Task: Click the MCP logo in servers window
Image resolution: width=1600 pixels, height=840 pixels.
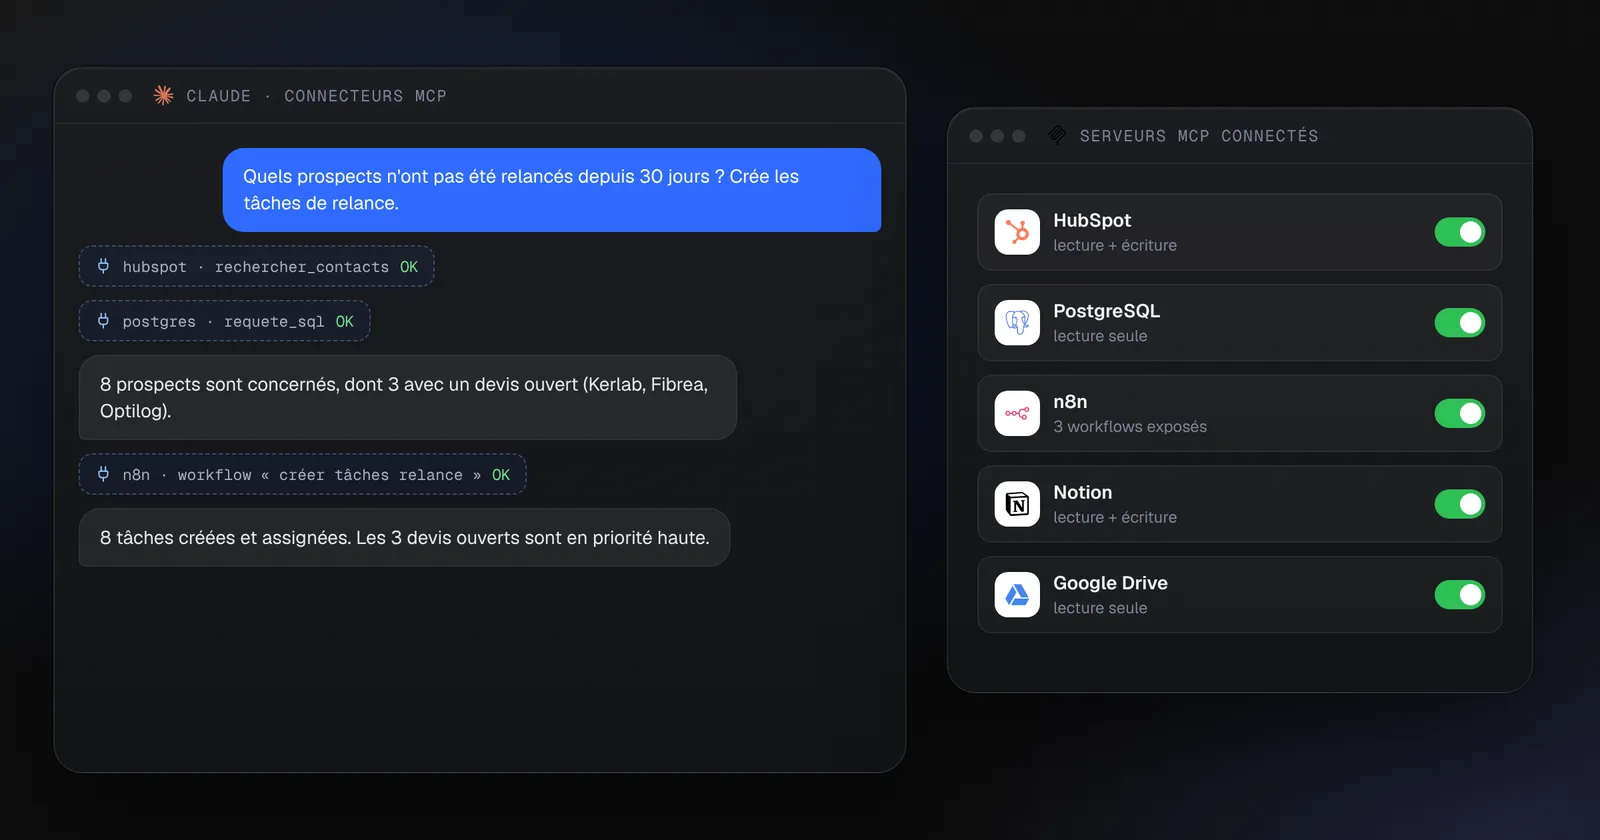Action: click(1057, 135)
